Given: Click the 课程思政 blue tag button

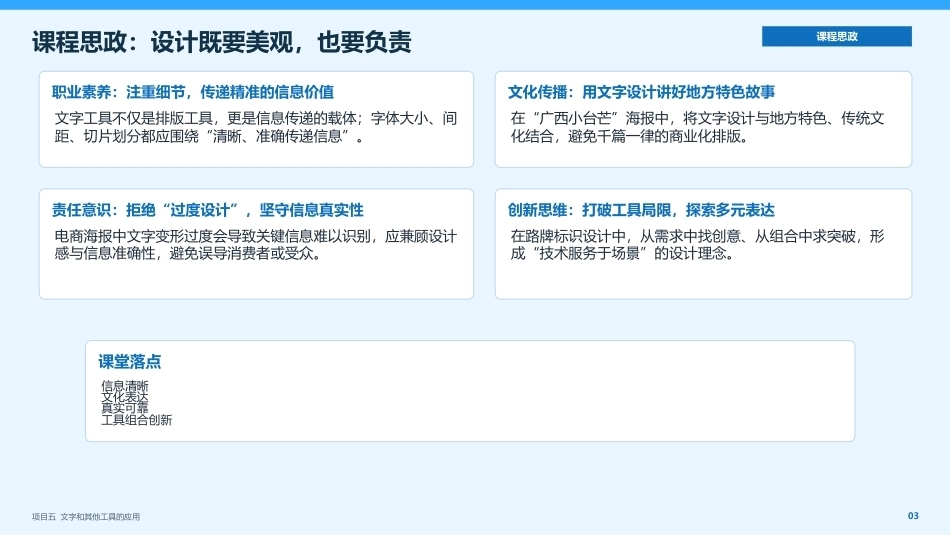Looking at the screenshot, I should 837,36.
